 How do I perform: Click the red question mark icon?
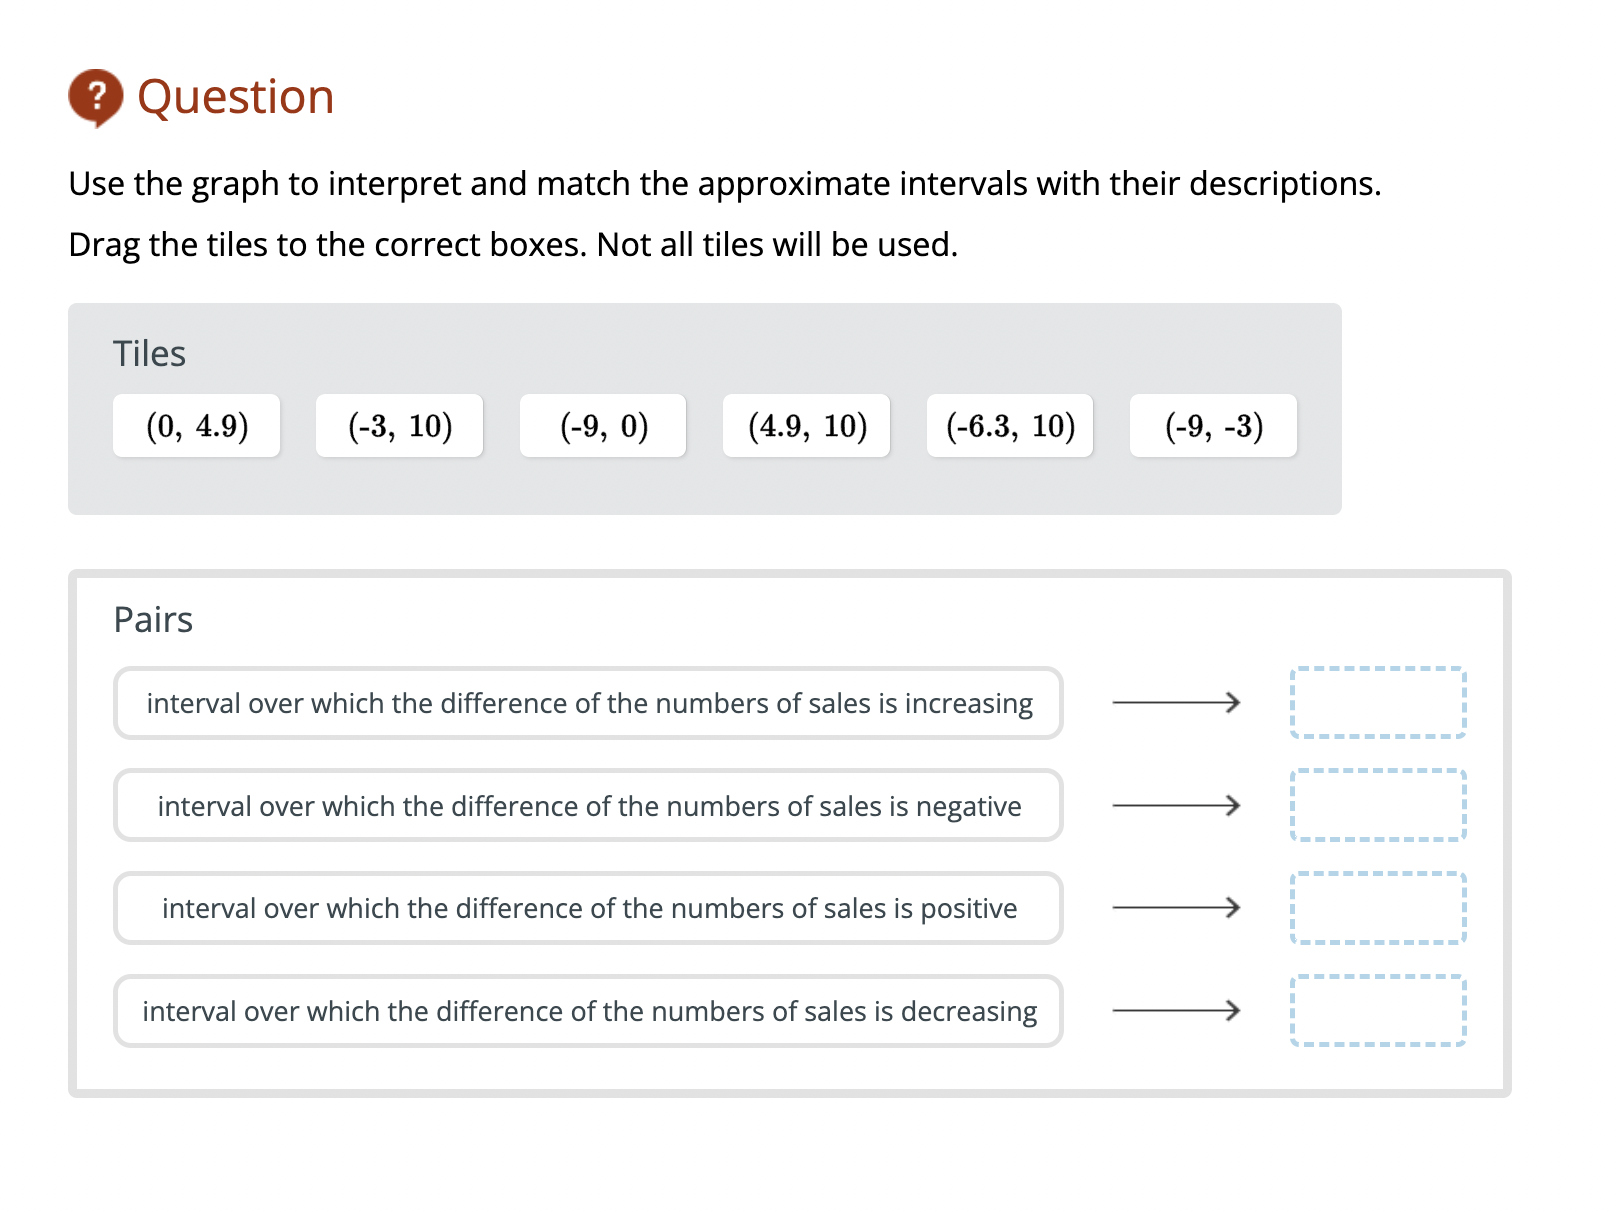93,96
